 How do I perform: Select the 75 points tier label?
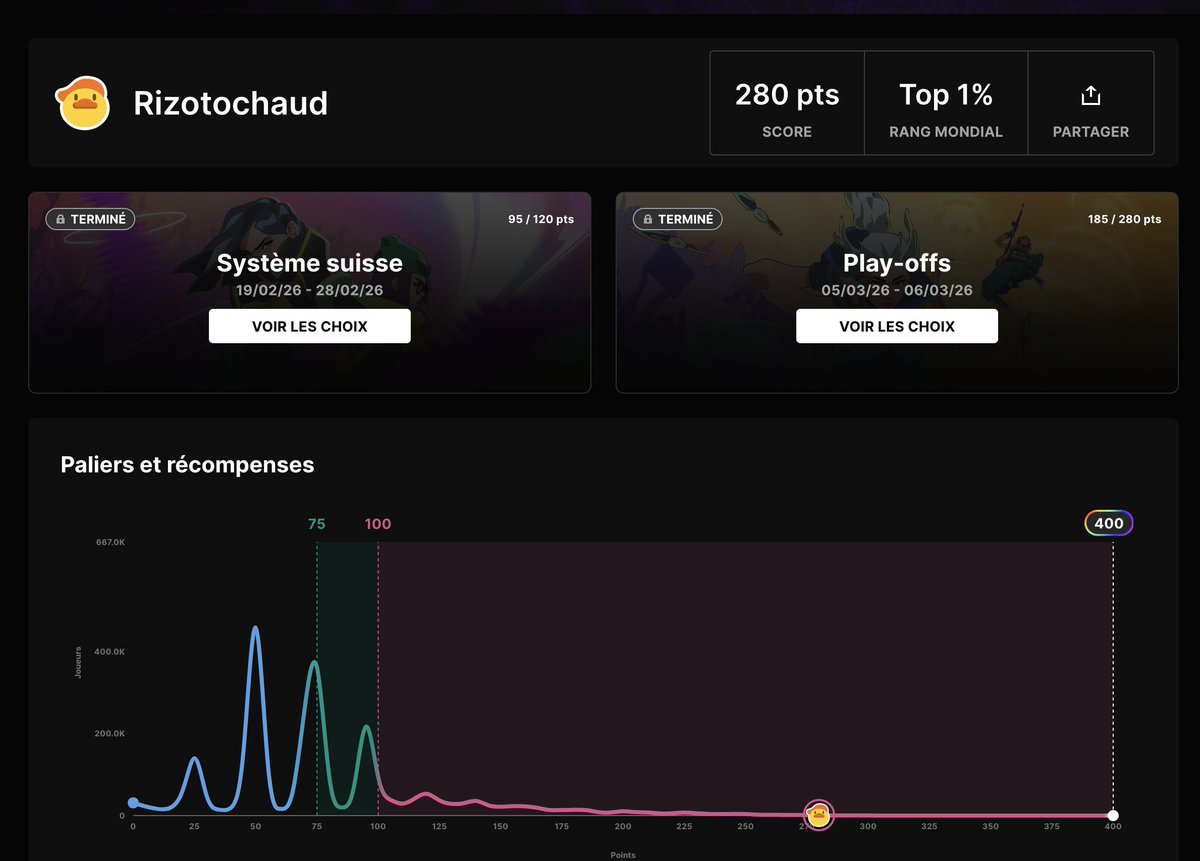click(316, 524)
